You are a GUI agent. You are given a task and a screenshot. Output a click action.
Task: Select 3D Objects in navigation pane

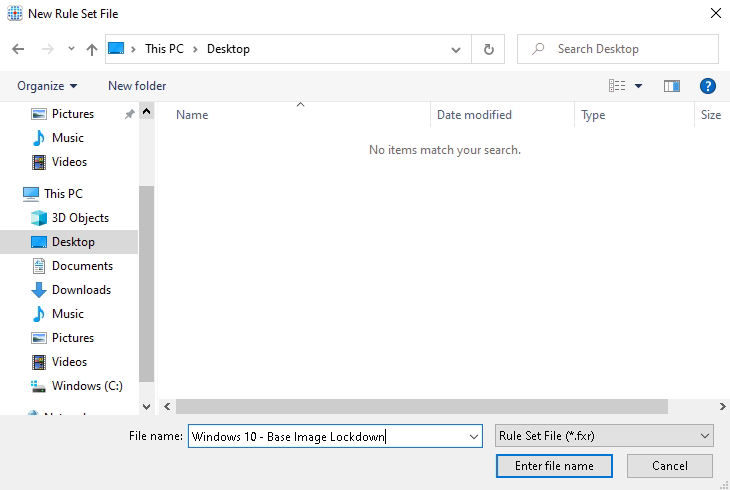[80, 218]
